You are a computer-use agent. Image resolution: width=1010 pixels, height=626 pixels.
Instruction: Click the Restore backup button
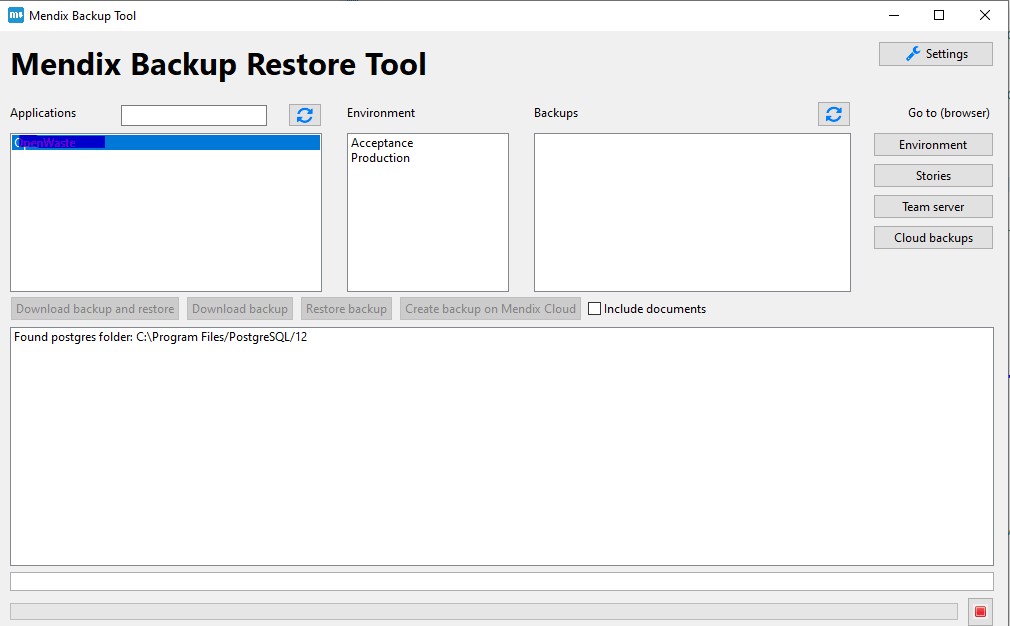346,308
